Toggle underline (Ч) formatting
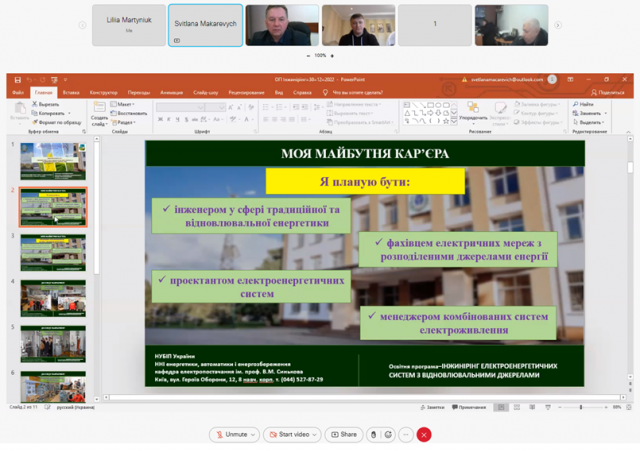Viewport: 640px width, 452px height. pos(177,119)
